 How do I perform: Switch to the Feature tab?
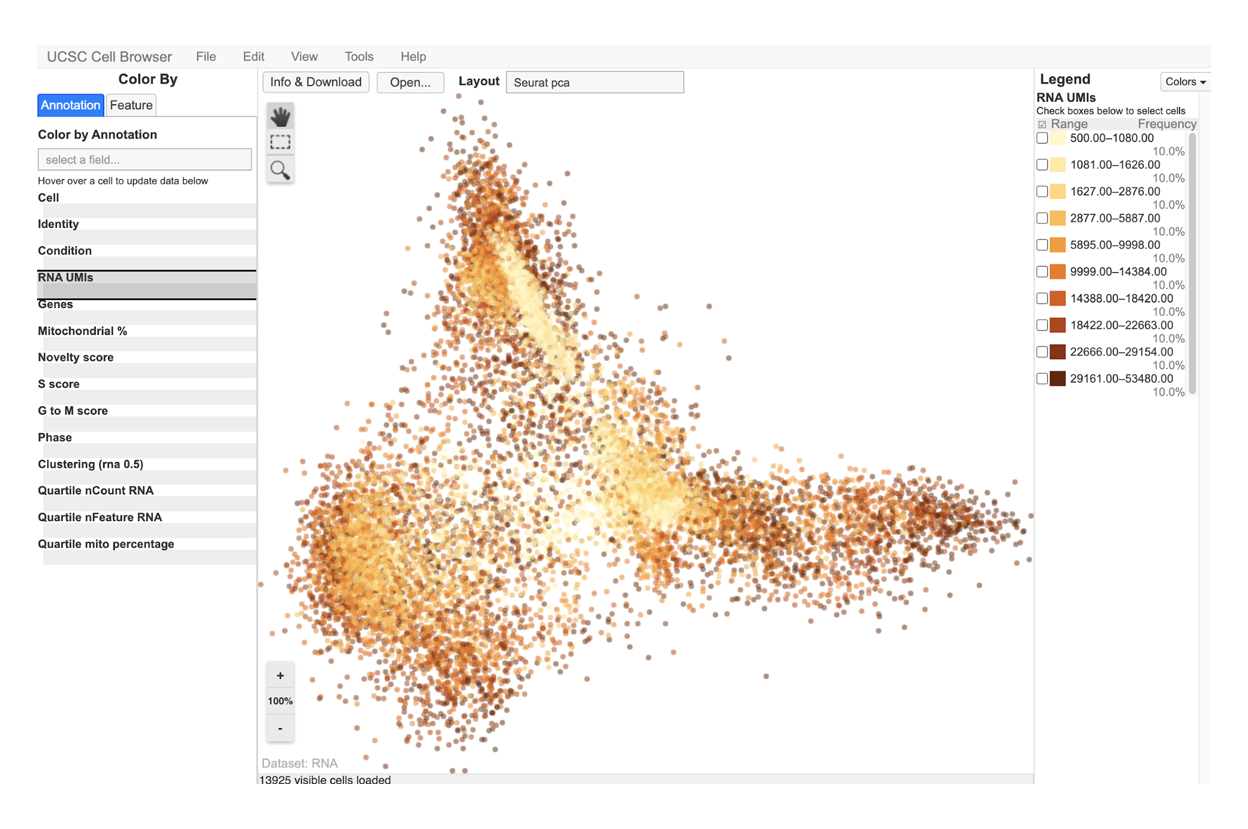(x=131, y=105)
